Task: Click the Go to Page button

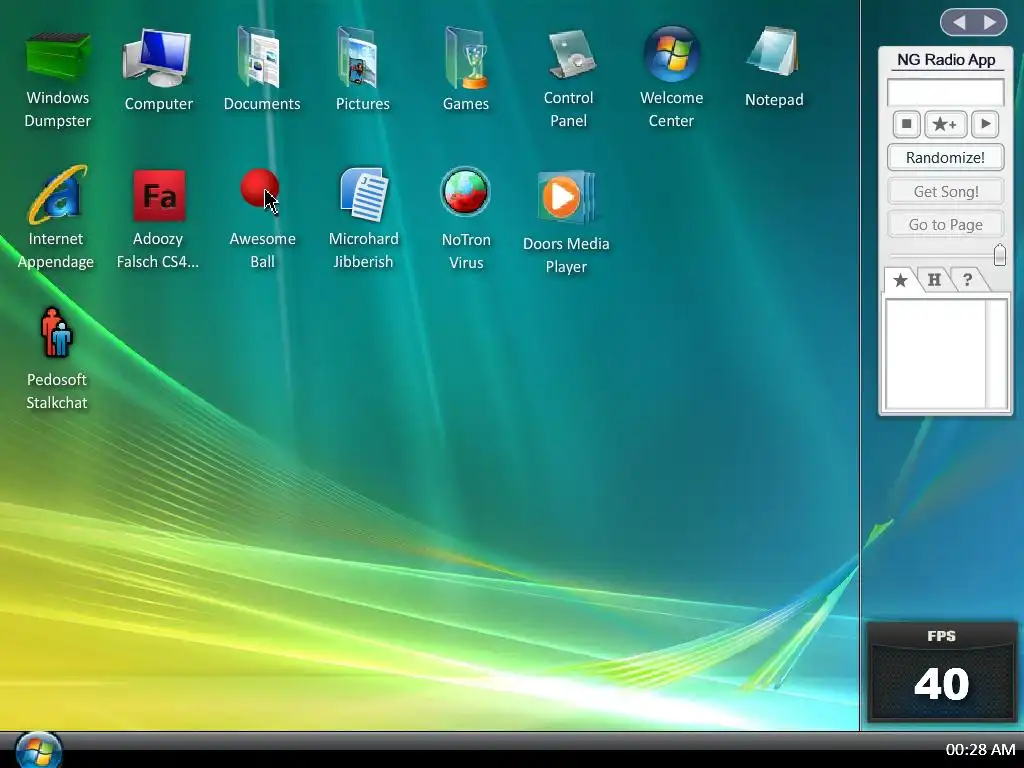Action: point(945,225)
